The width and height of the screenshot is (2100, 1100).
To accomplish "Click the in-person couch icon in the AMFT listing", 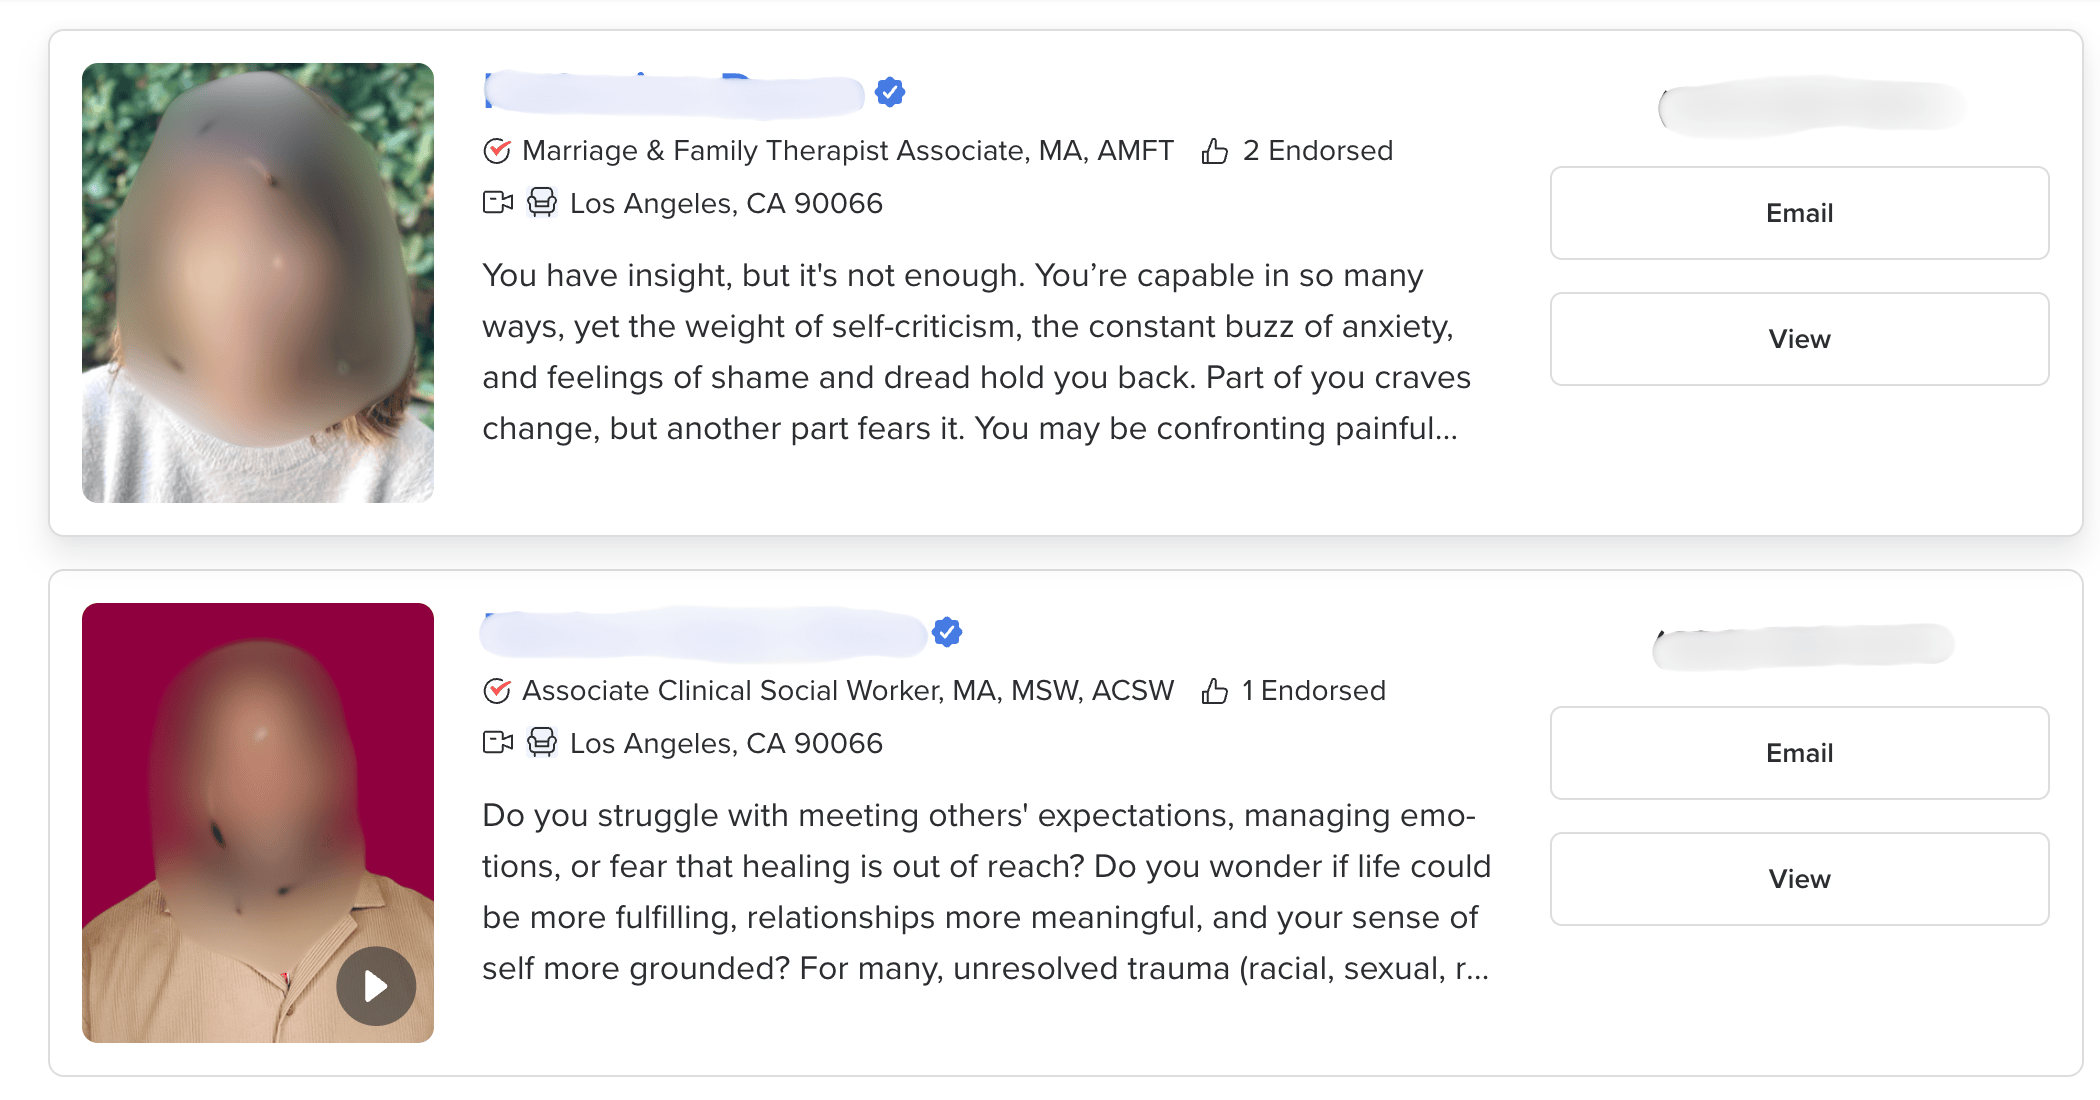I will 542,203.
